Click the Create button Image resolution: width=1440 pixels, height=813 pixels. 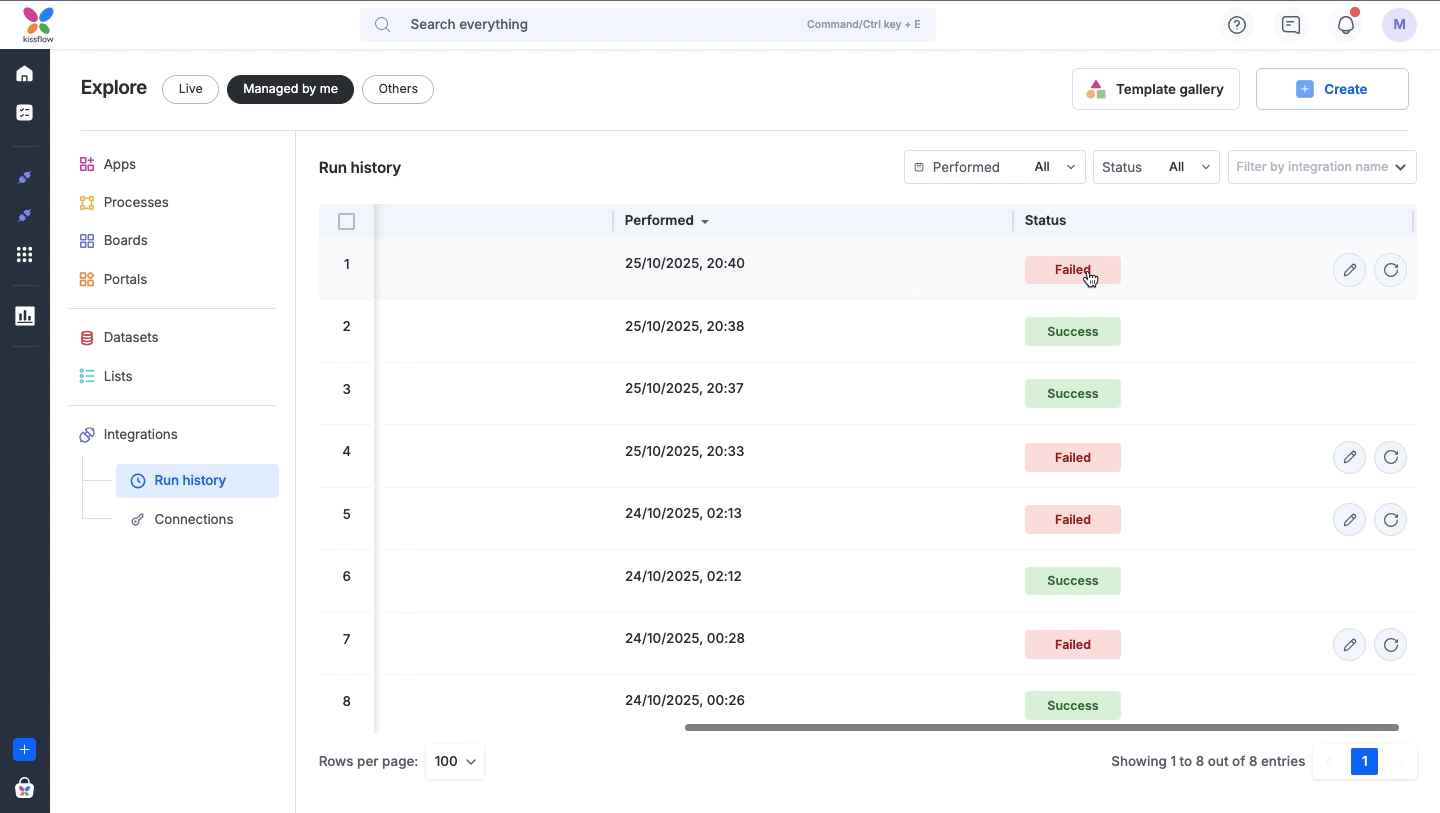[1332, 89]
